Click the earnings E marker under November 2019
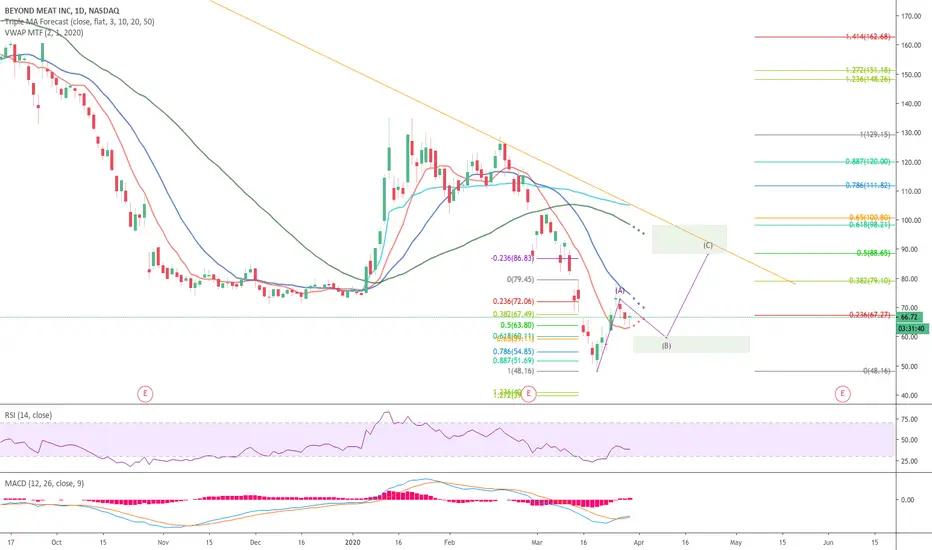 tap(144, 394)
